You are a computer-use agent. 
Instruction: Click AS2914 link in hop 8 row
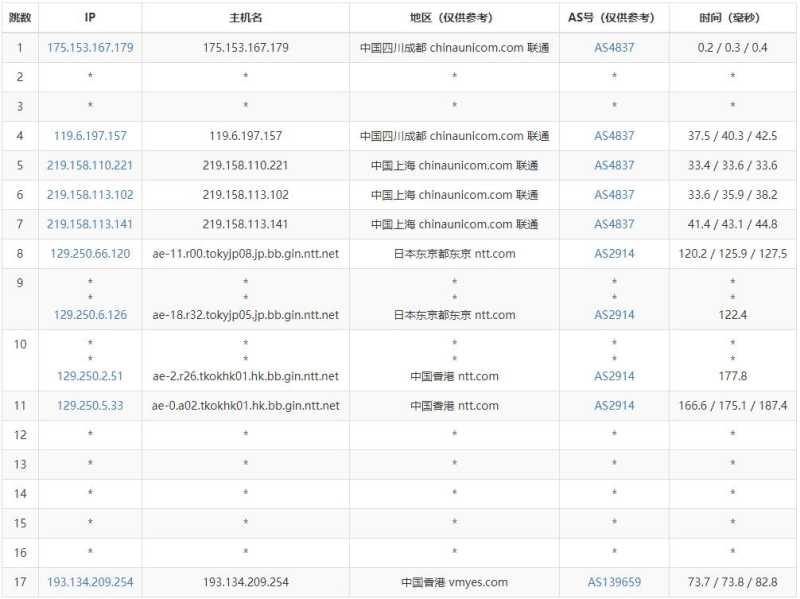[614, 254]
